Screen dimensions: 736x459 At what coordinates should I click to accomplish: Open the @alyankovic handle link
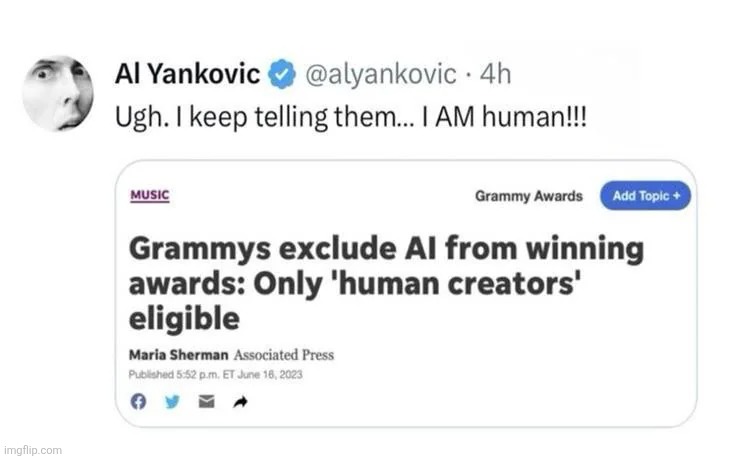pyautogui.click(x=380, y=73)
